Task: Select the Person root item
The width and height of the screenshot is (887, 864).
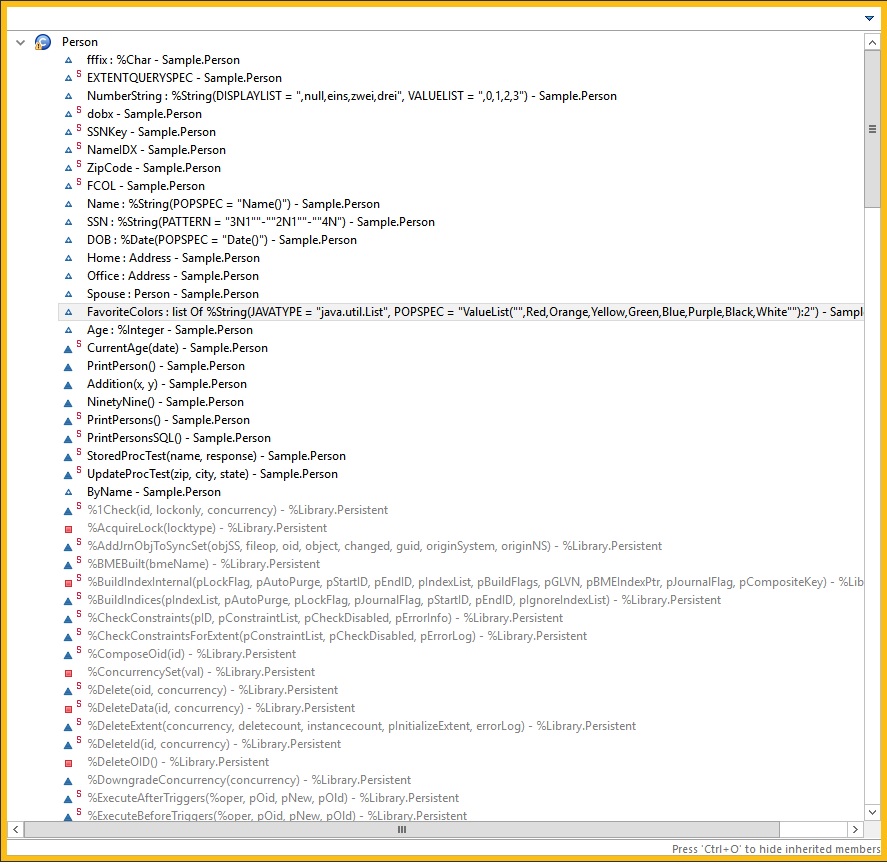Action: tap(80, 42)
